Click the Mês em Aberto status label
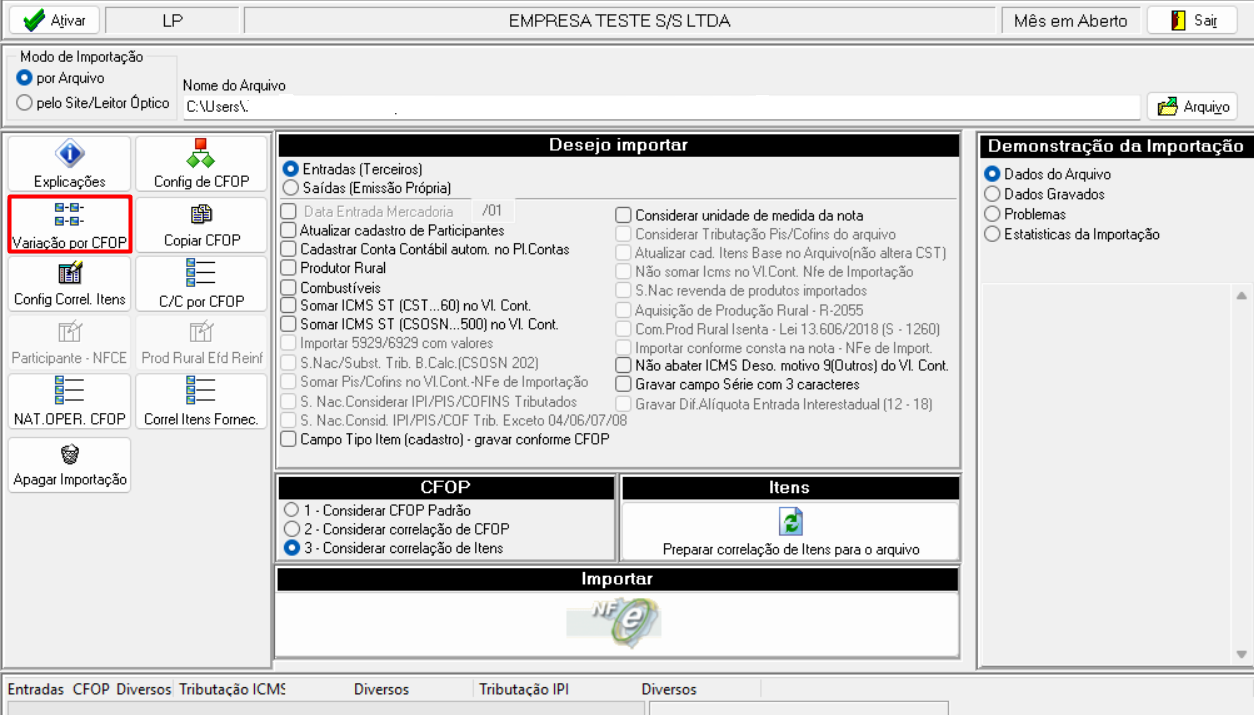The image size is (1254, 715). click(x=1070, y=21)
